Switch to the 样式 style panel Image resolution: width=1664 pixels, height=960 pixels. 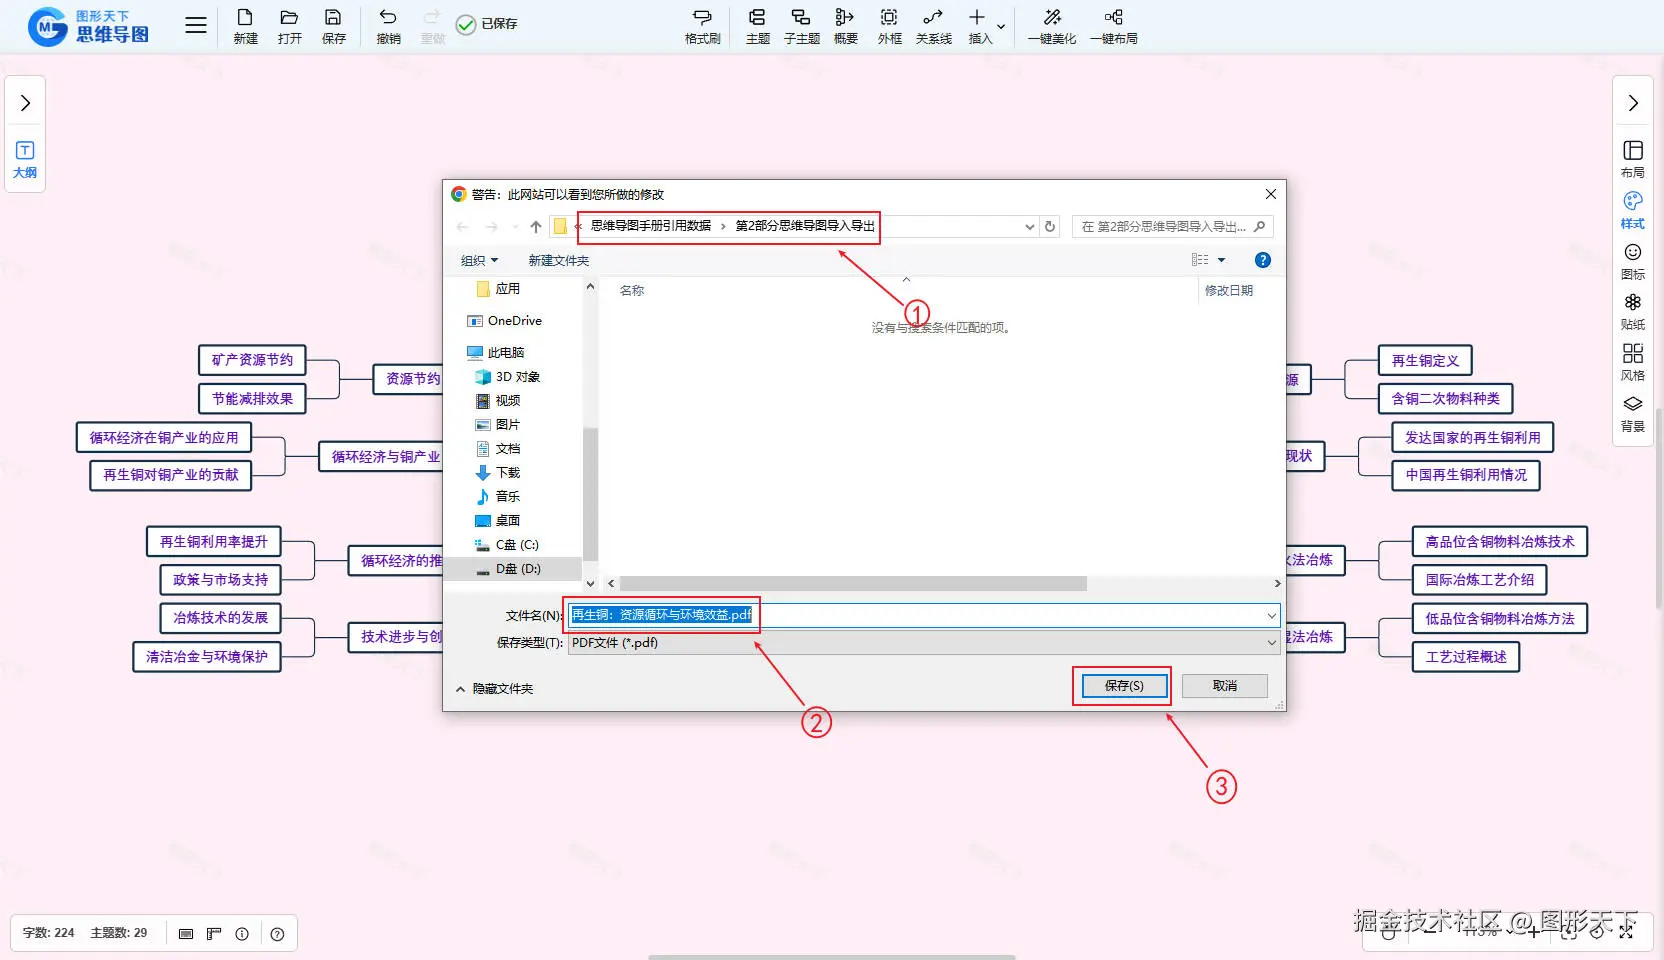tap(1633, 210)
